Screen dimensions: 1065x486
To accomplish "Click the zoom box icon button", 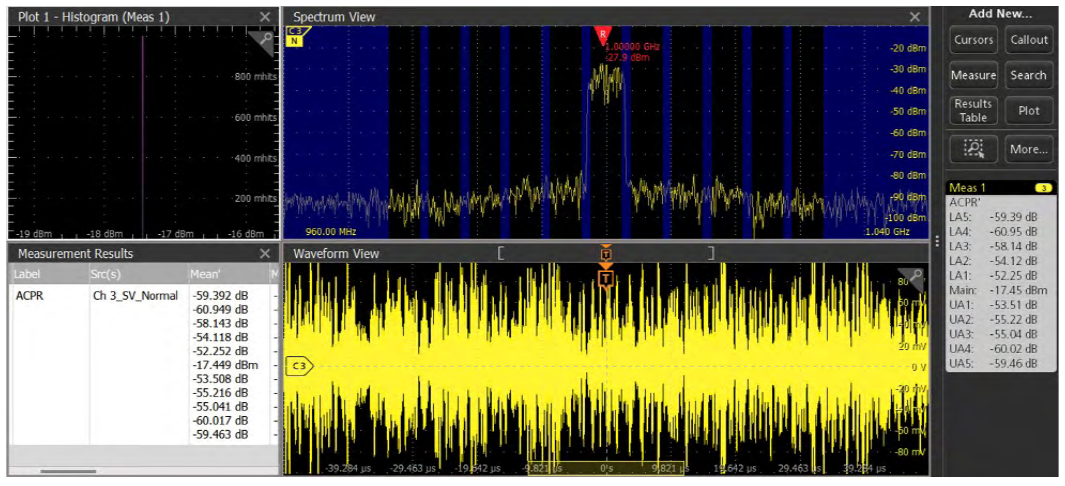I will 973,149.
